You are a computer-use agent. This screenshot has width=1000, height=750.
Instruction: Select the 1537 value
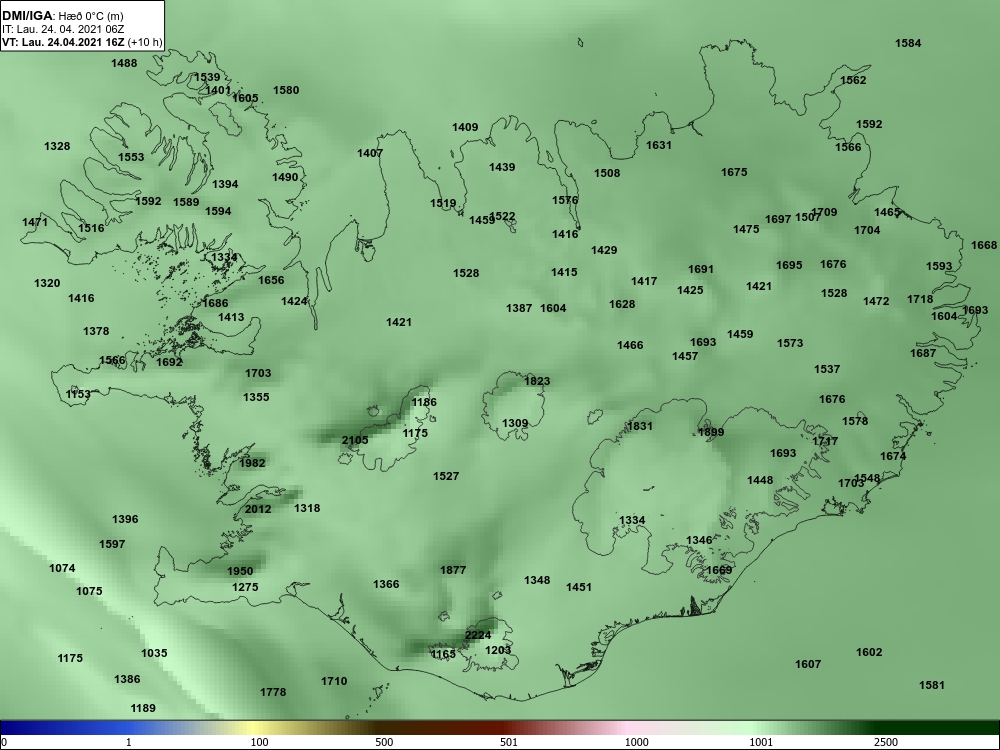827,369
